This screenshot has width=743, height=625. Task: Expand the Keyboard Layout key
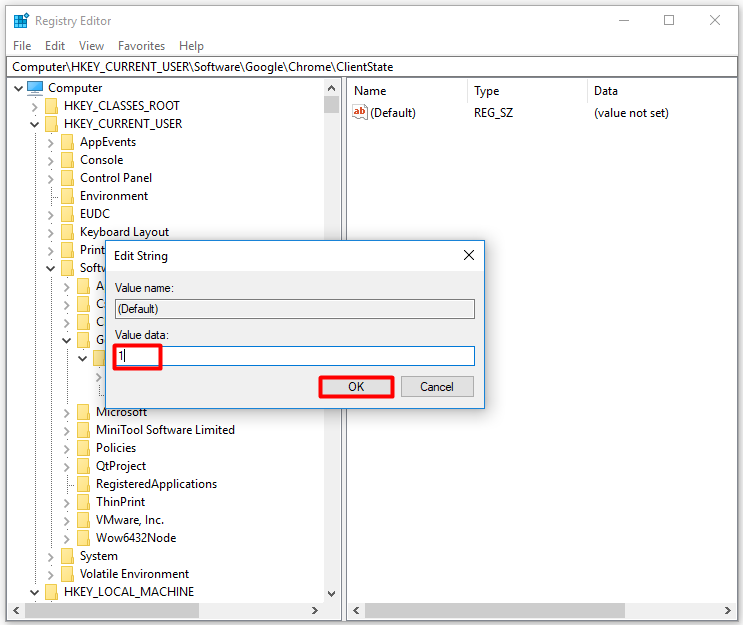51,233
